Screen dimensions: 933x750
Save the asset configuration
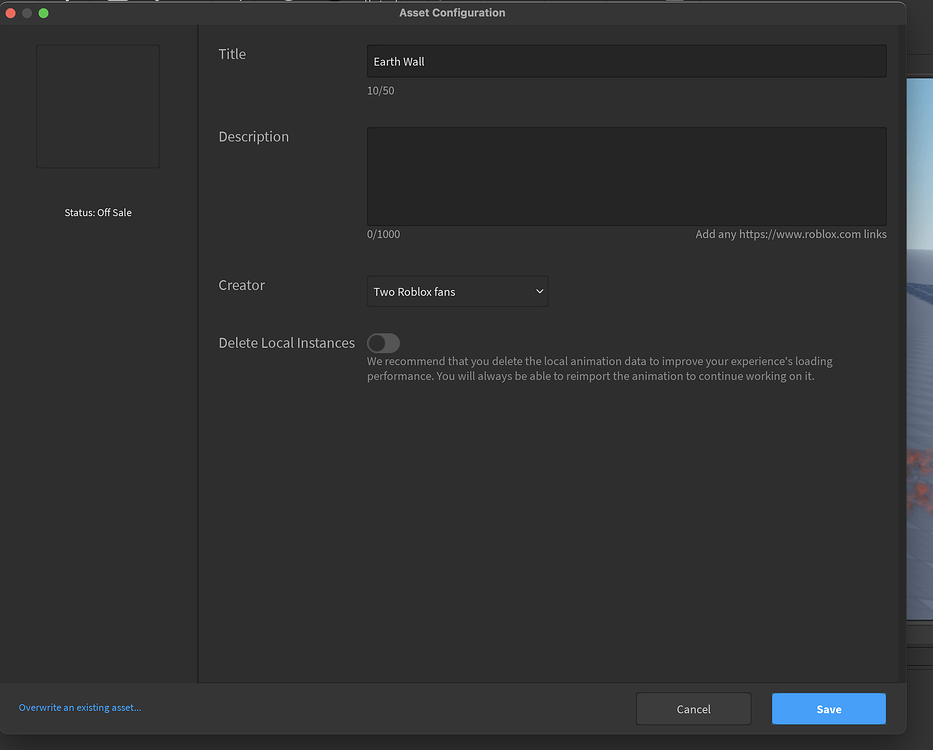(828, 708)
